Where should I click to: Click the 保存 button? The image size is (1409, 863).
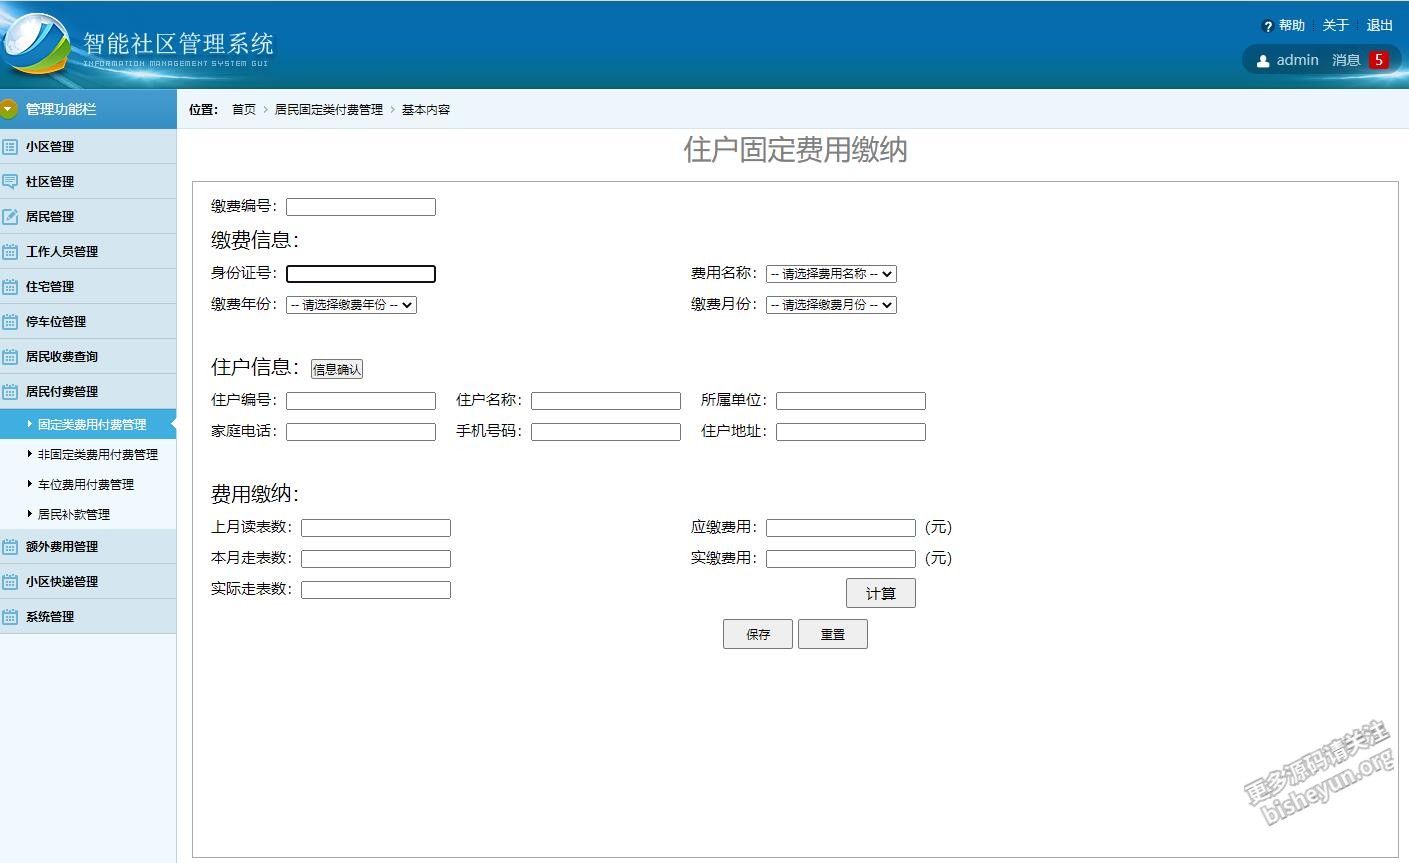[x=758, y=634]
